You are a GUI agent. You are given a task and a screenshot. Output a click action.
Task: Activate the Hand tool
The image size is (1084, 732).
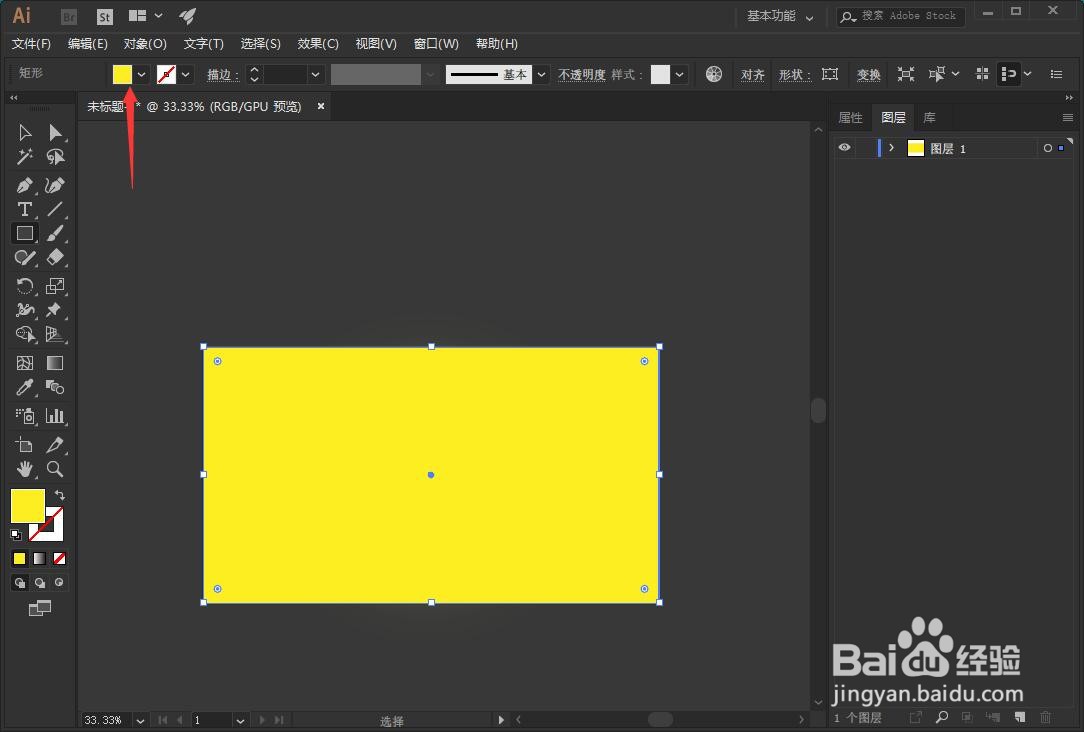point(24,469)
